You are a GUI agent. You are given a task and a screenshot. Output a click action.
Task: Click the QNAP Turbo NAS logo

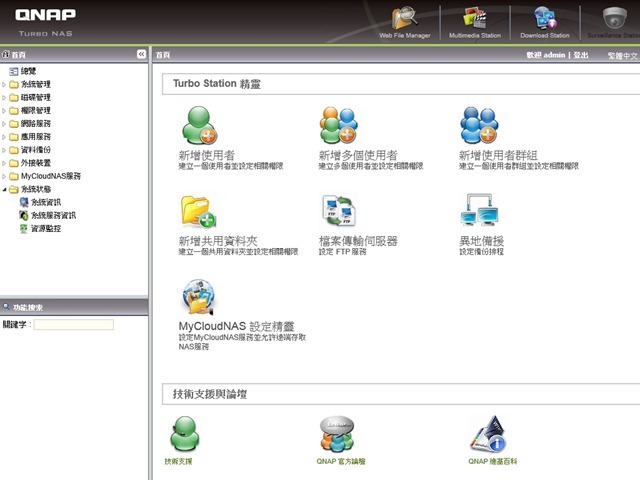pyautogui.click(x=45, y=23)
